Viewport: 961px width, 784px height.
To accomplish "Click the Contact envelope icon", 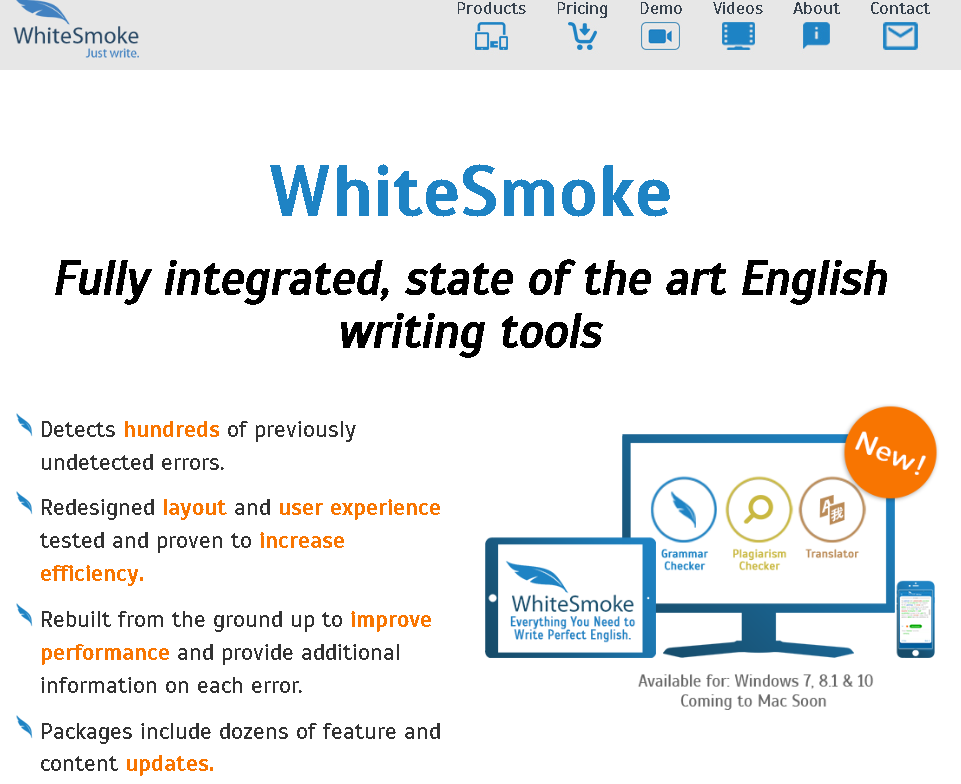I will pyautogui.click(x=900, y=36).
